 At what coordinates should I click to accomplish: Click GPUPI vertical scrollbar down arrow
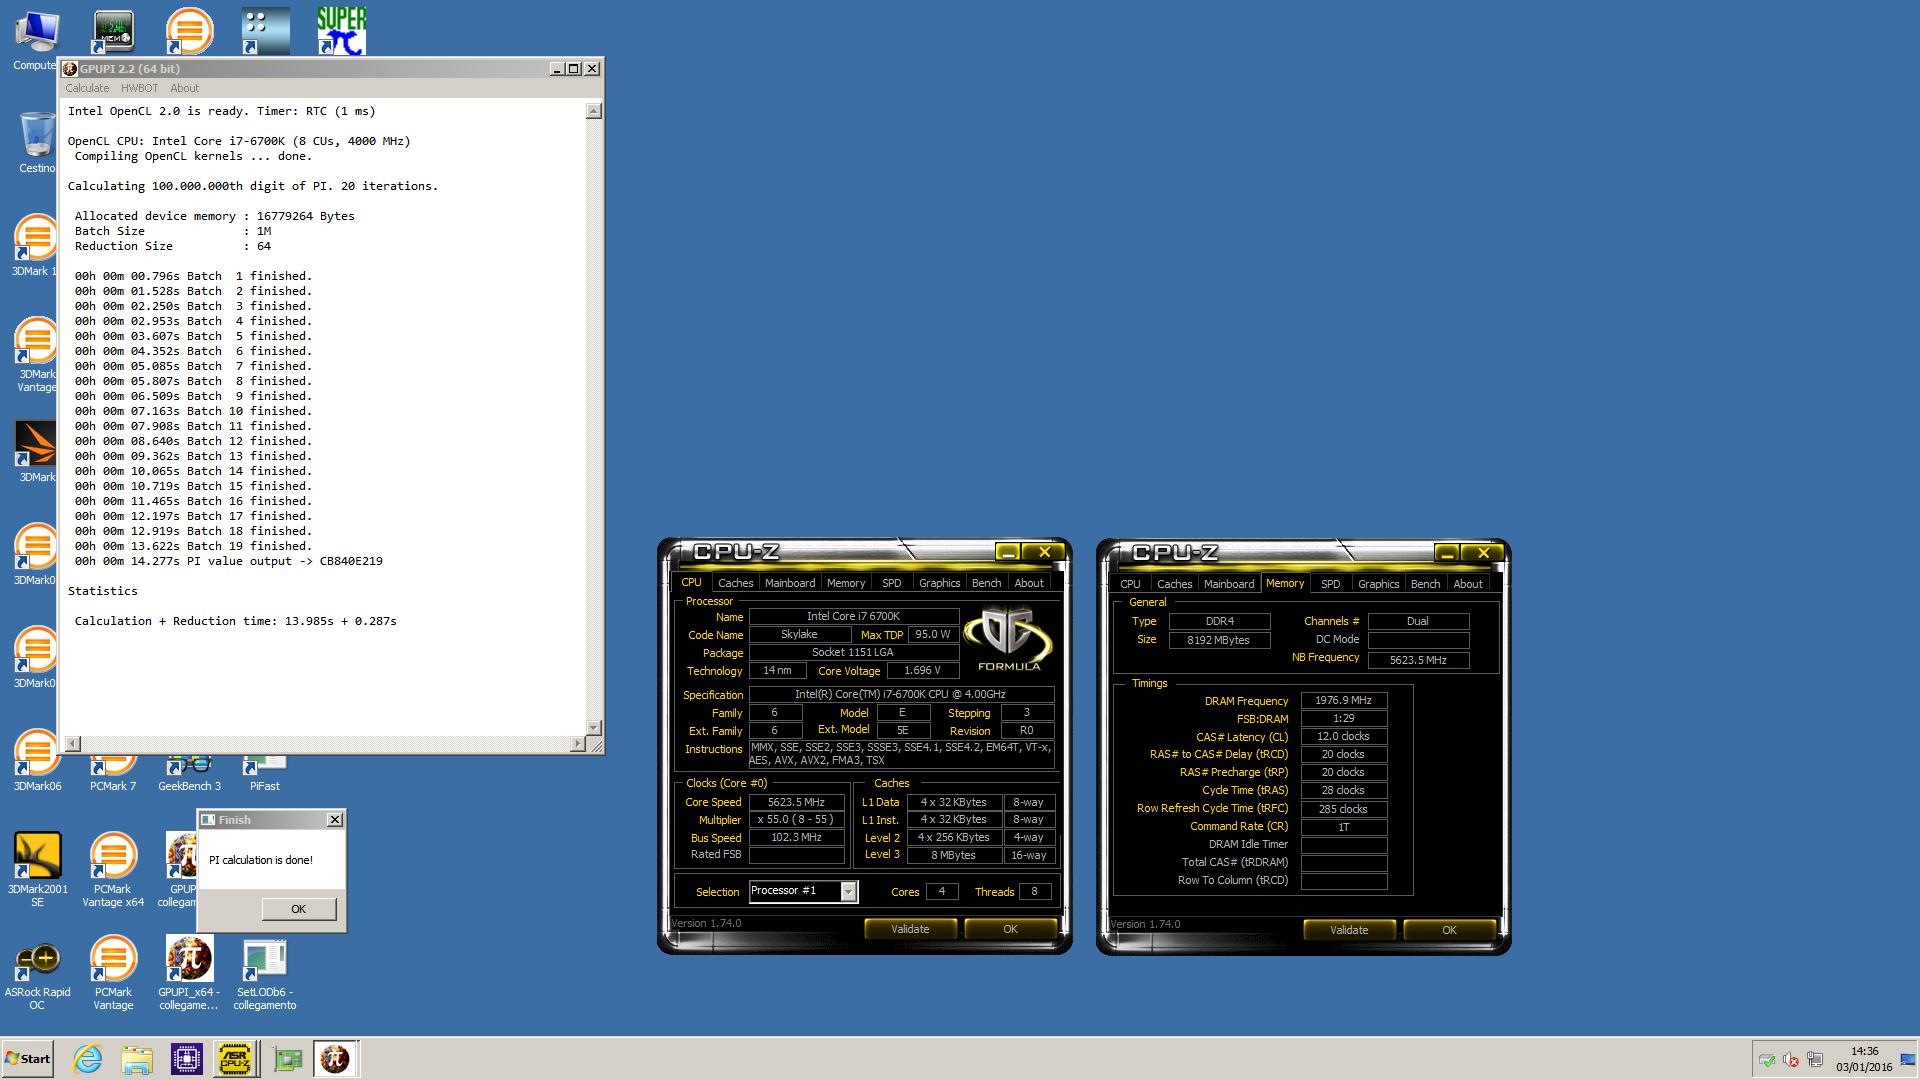(593, 728)
